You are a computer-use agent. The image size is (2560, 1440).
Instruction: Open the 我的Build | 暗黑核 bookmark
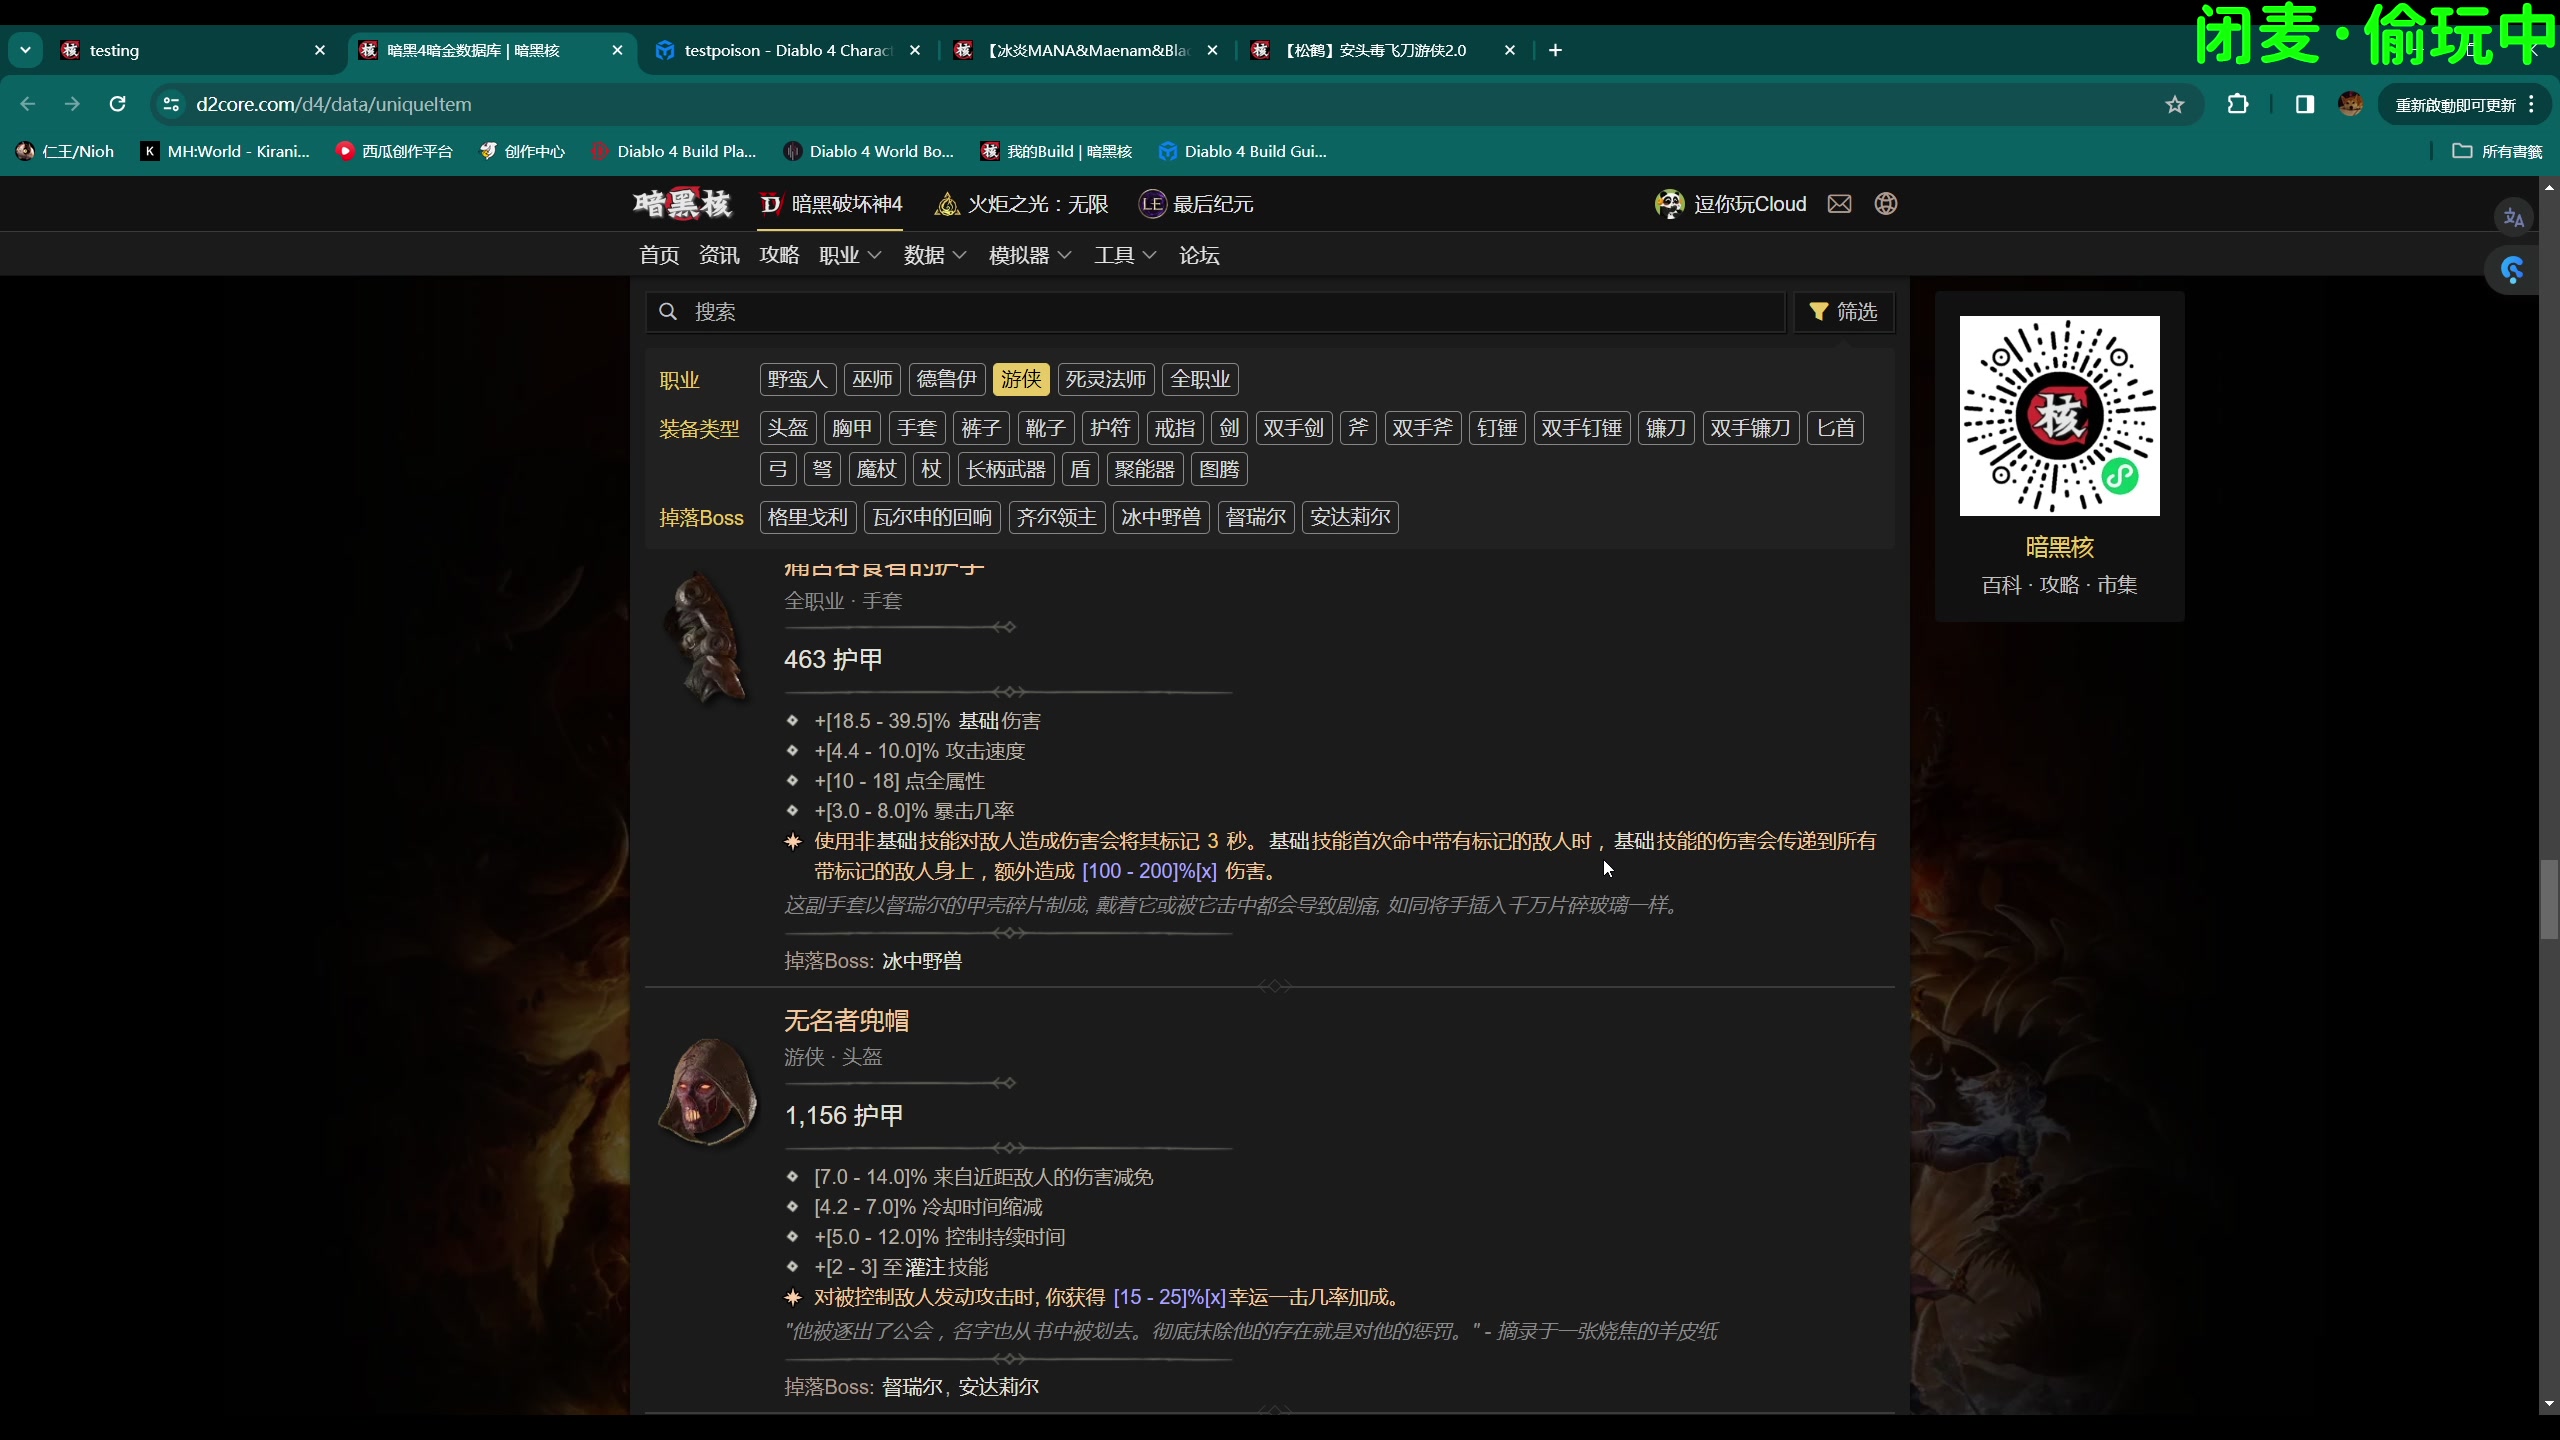click(1057, 152)
